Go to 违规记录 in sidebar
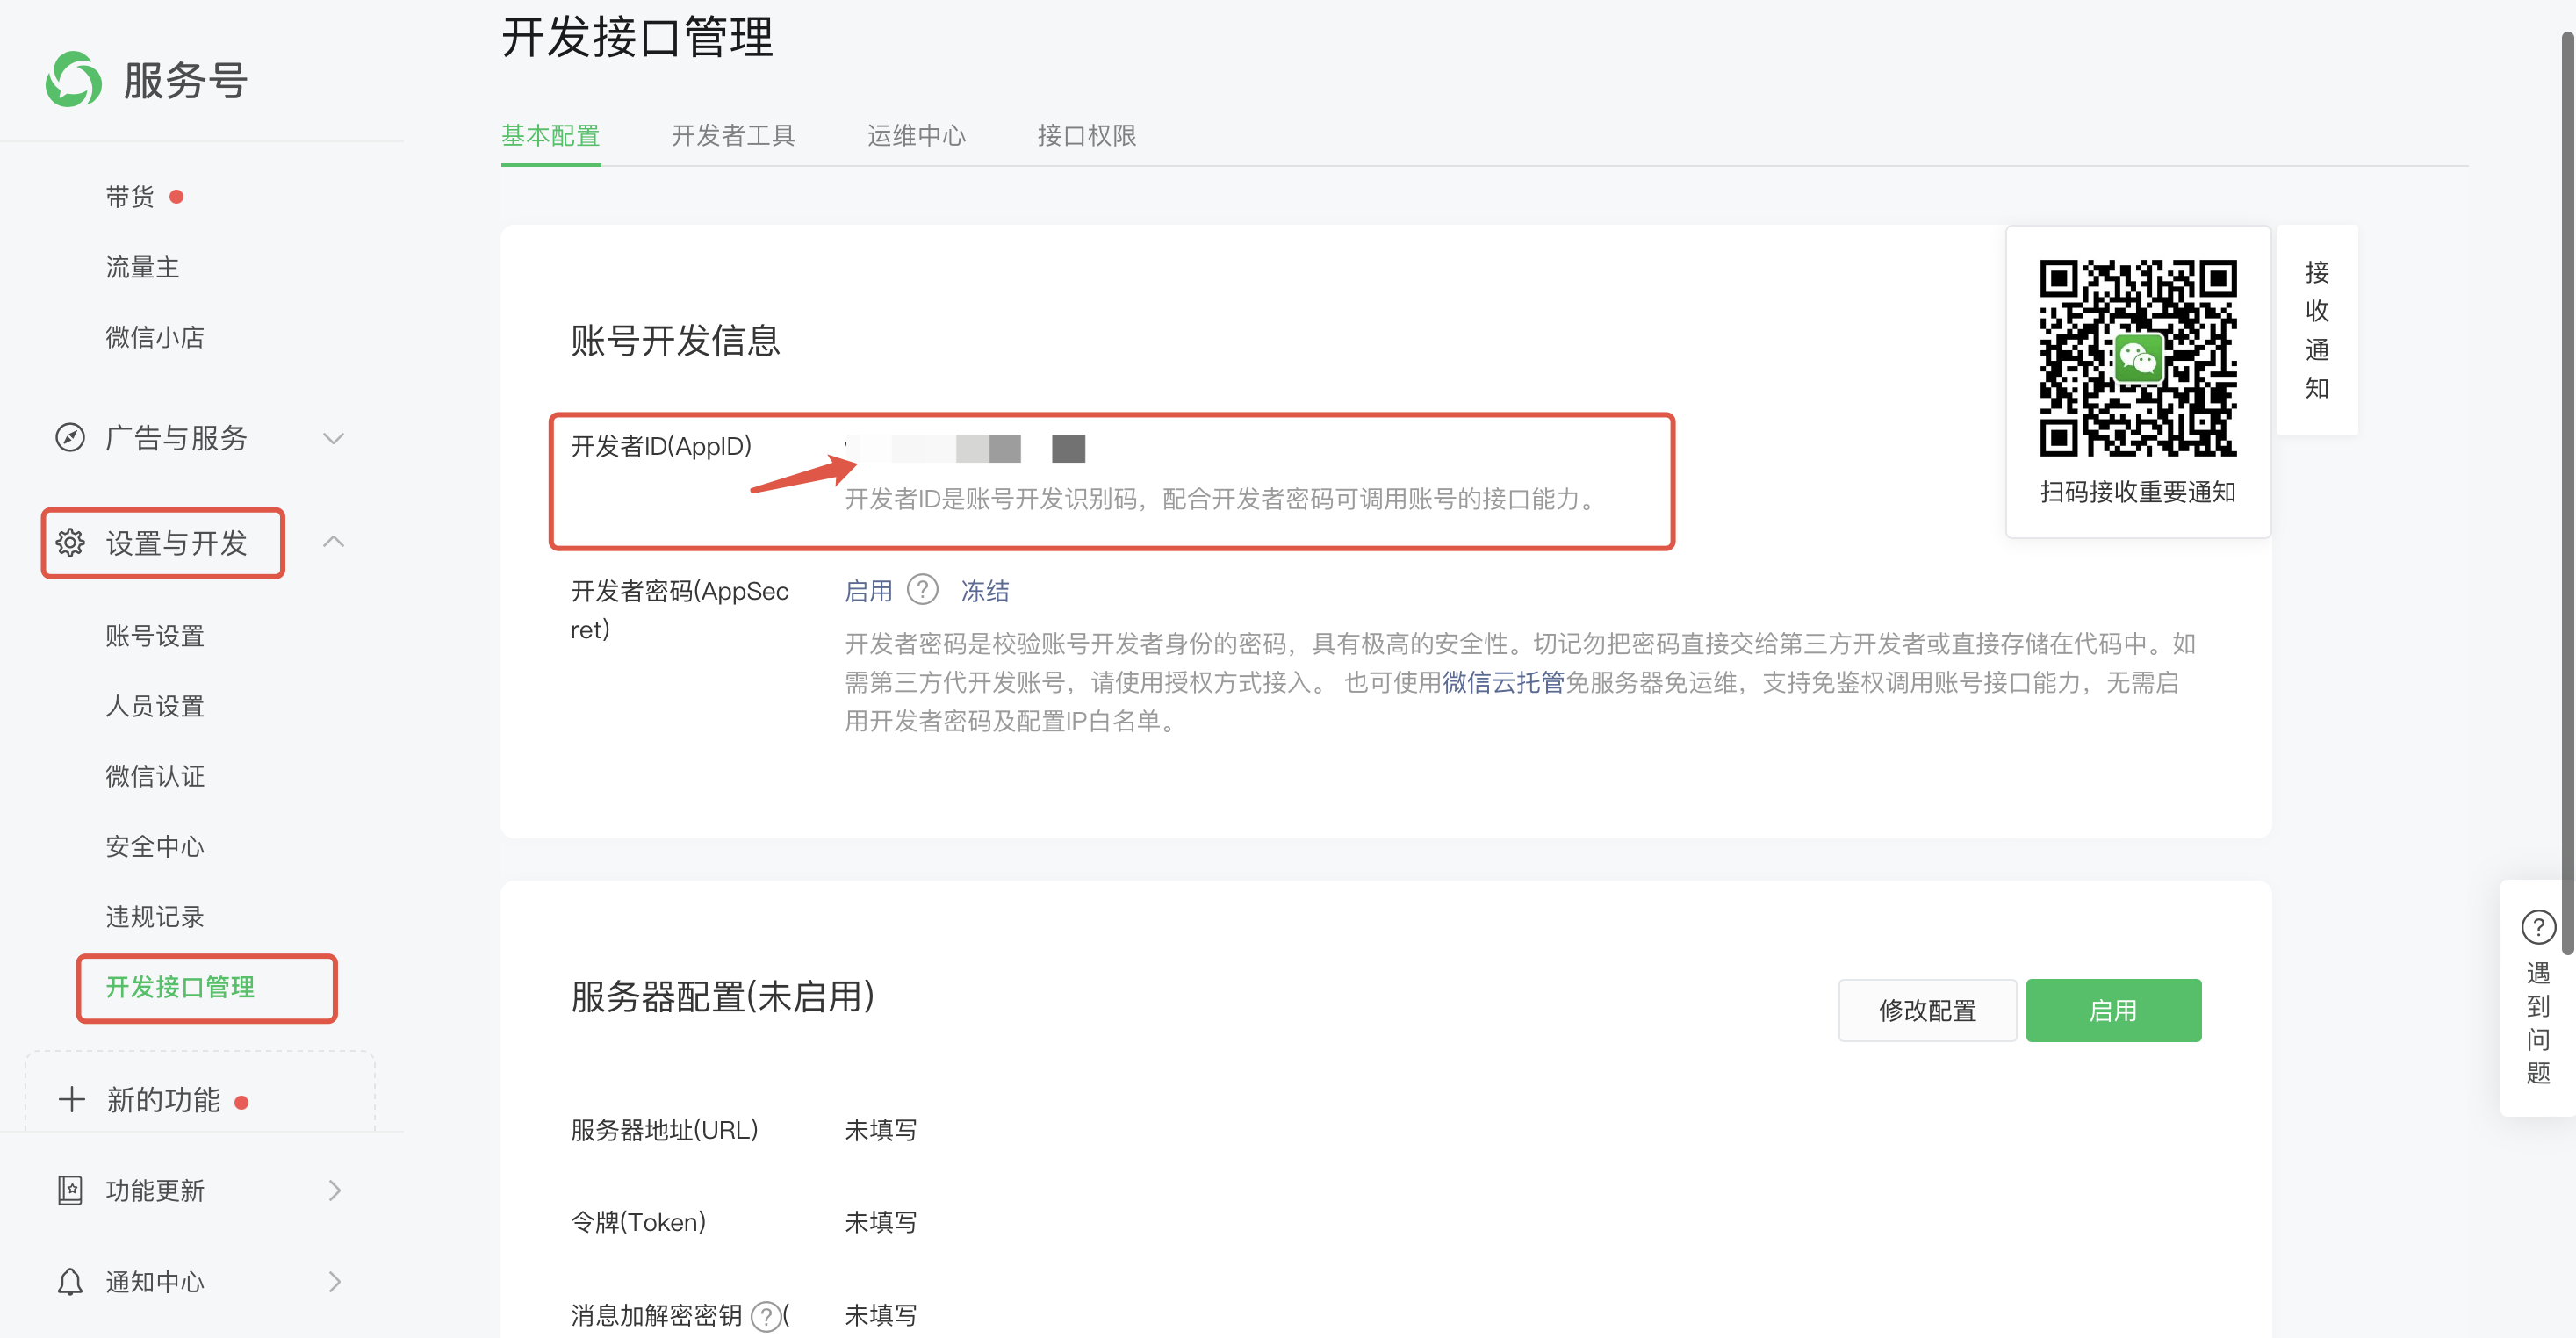Viewport: 2576px width, 1338px height. click(x=155, y=916)
